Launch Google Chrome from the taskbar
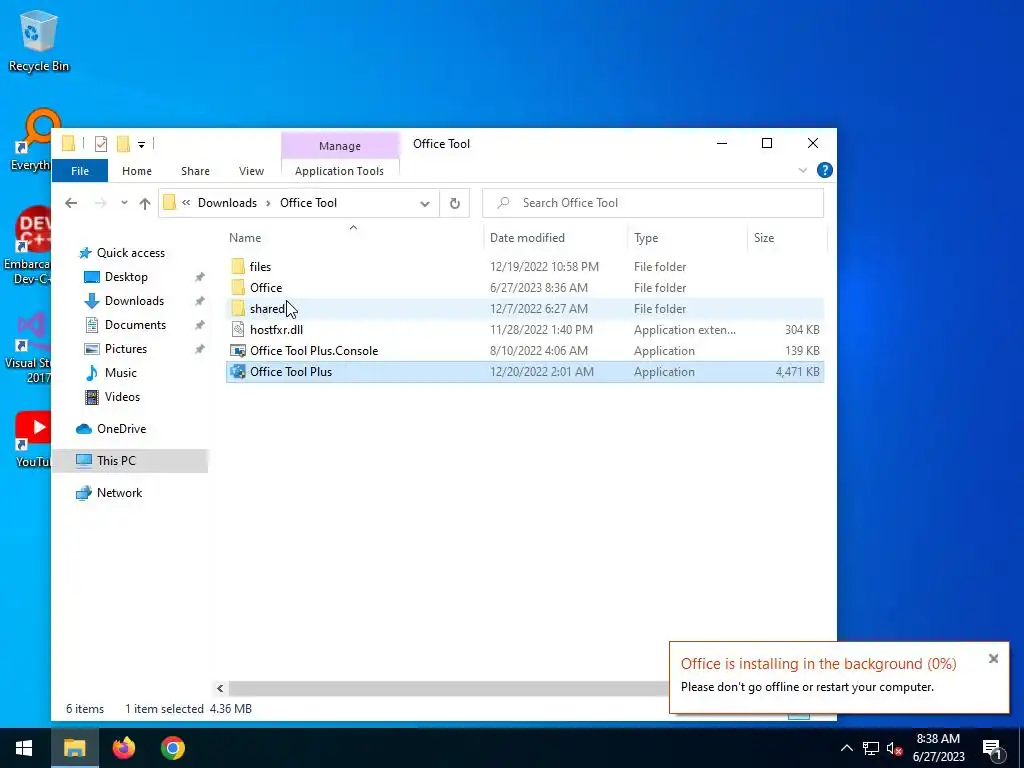This screenshot has height=768, width=1024. [x=172, y=748]
